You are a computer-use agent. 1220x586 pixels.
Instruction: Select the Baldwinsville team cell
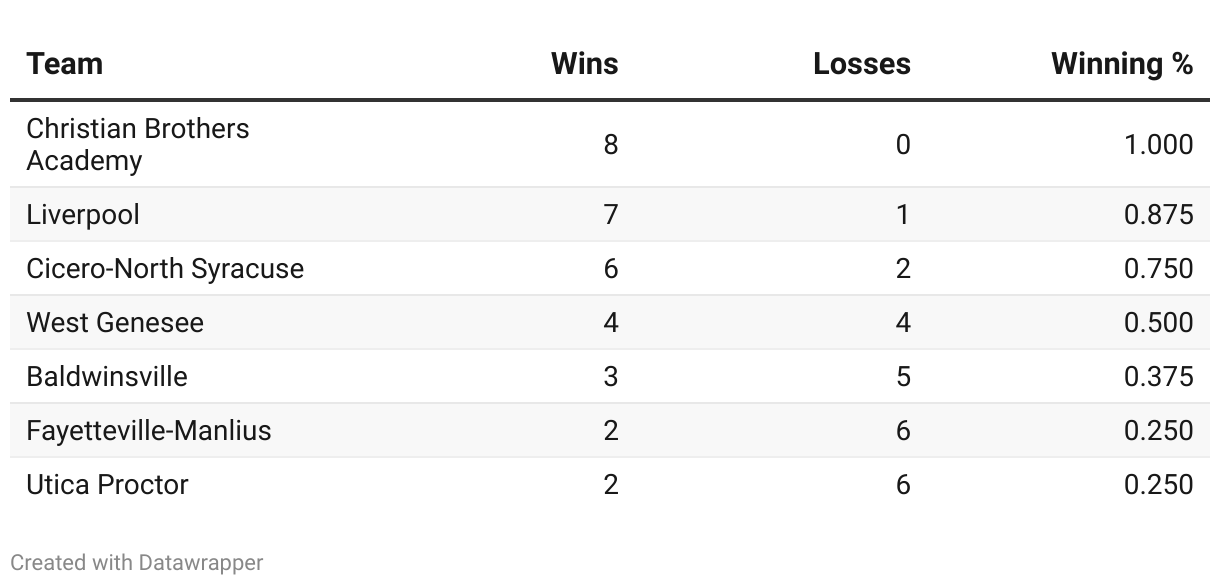(x=107, y=377)
